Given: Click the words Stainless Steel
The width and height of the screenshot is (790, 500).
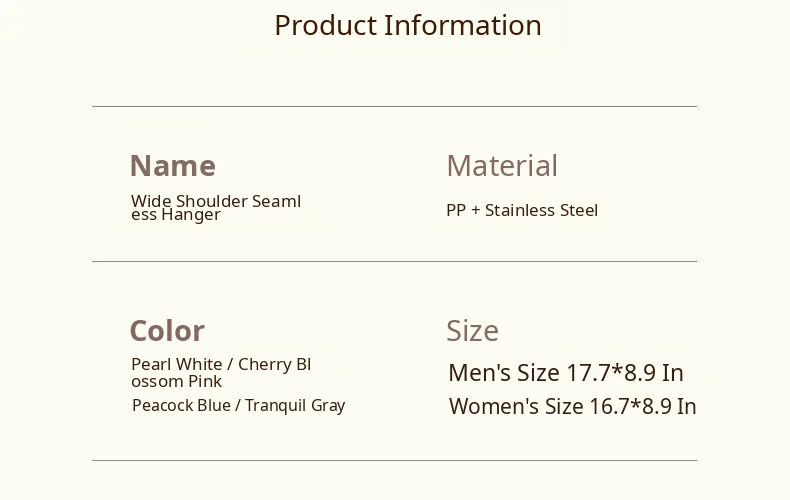Looking at the screenshot, I should [541, 210].
